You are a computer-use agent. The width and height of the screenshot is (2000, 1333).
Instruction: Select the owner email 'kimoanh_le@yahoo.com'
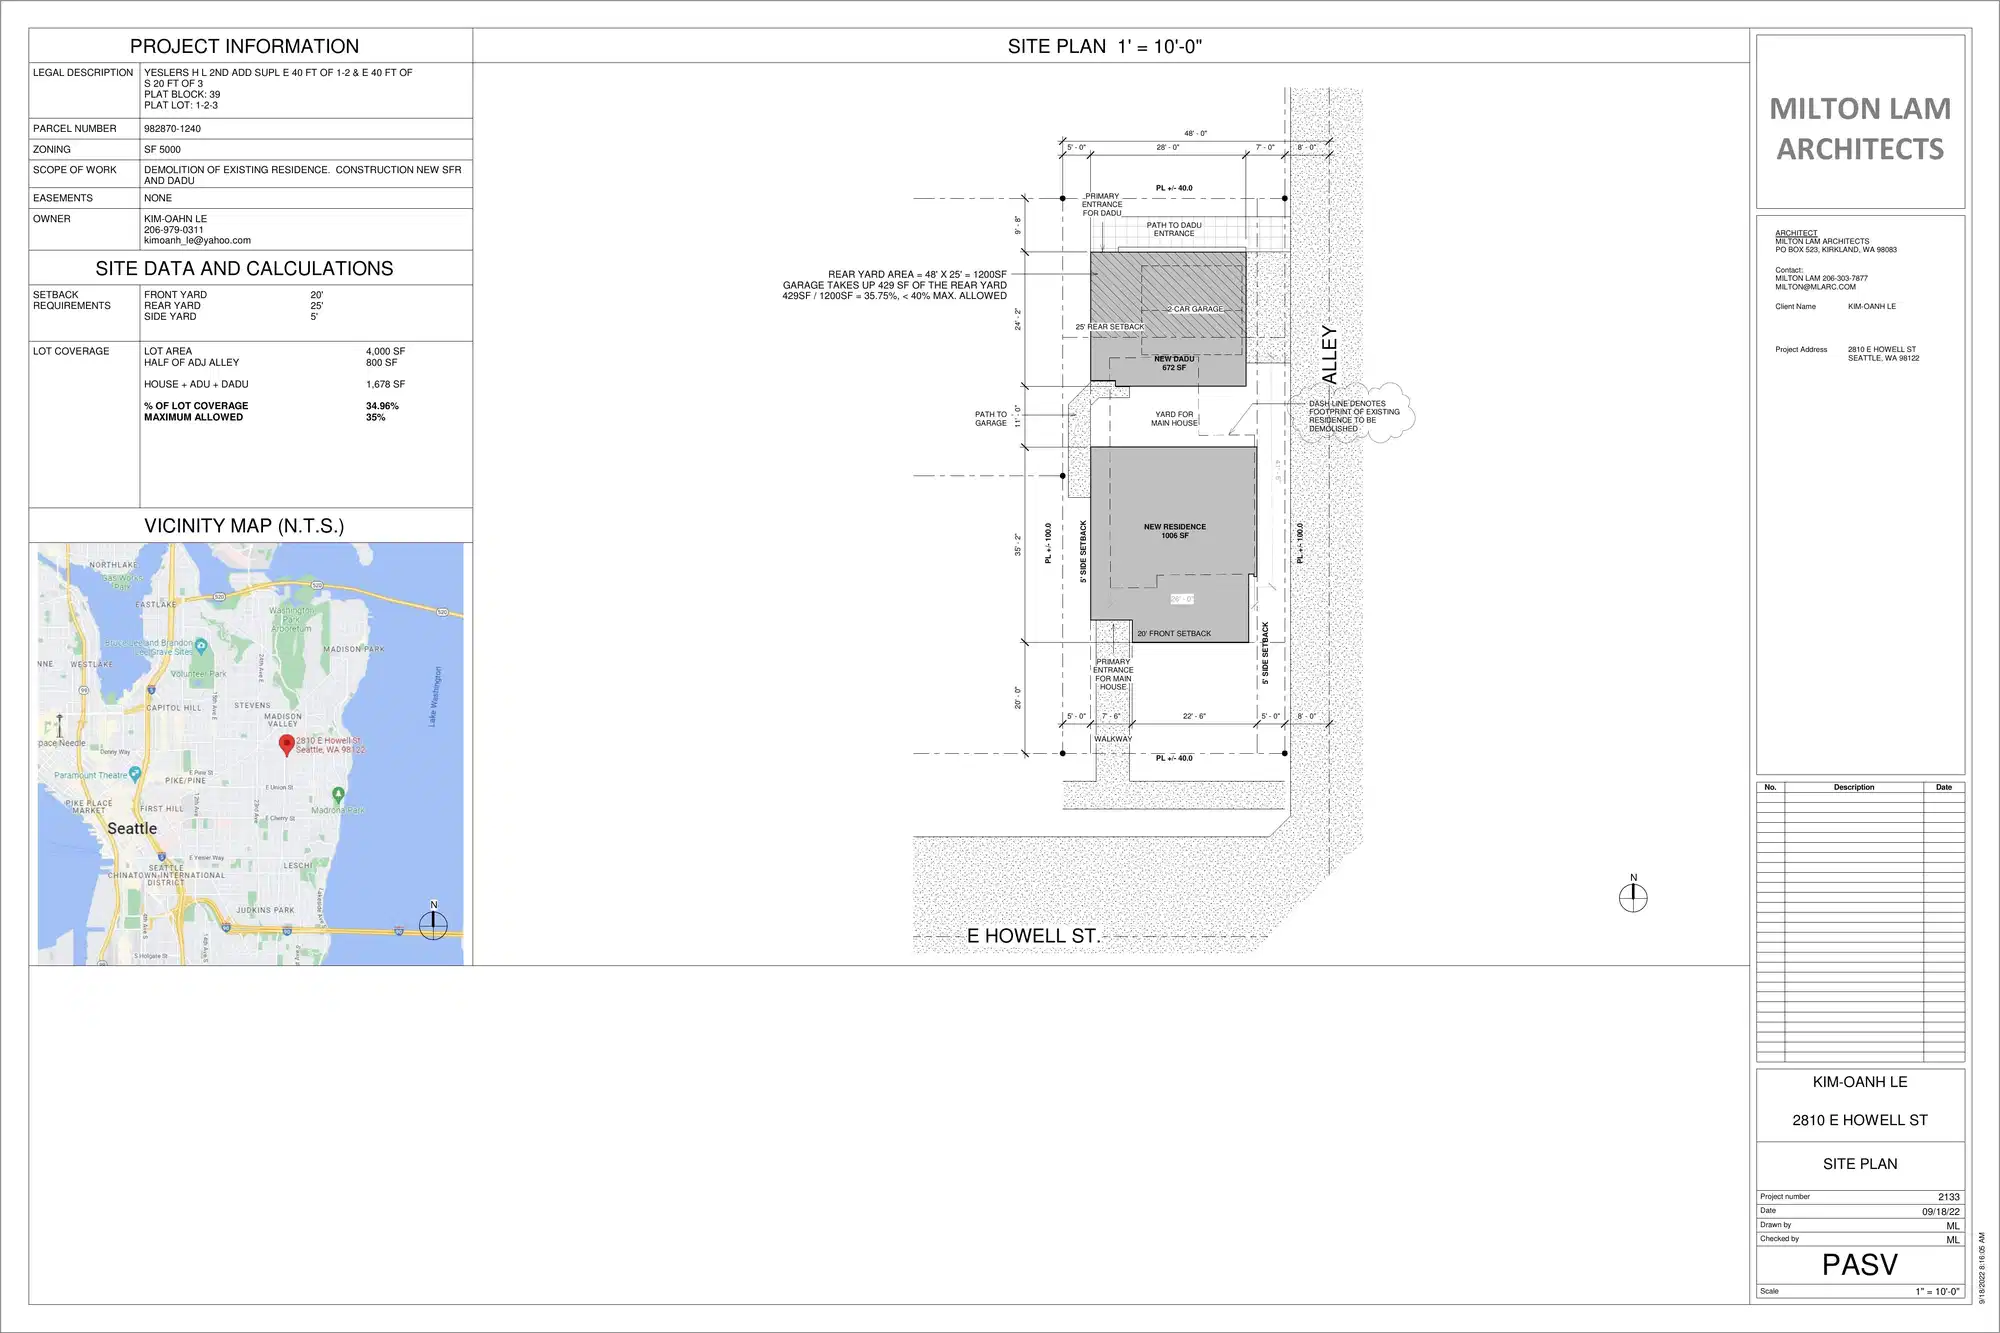197,241
